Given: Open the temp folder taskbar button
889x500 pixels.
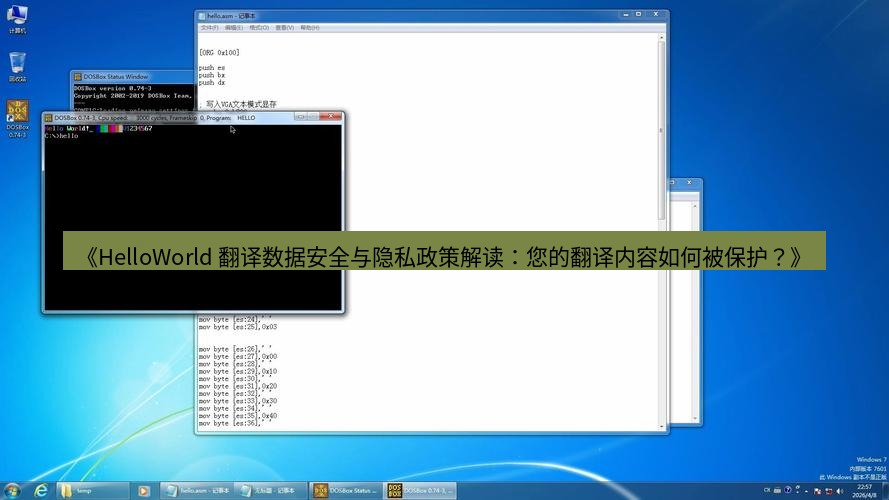Looking at the screenshot, I should click(x=94, y=490).
